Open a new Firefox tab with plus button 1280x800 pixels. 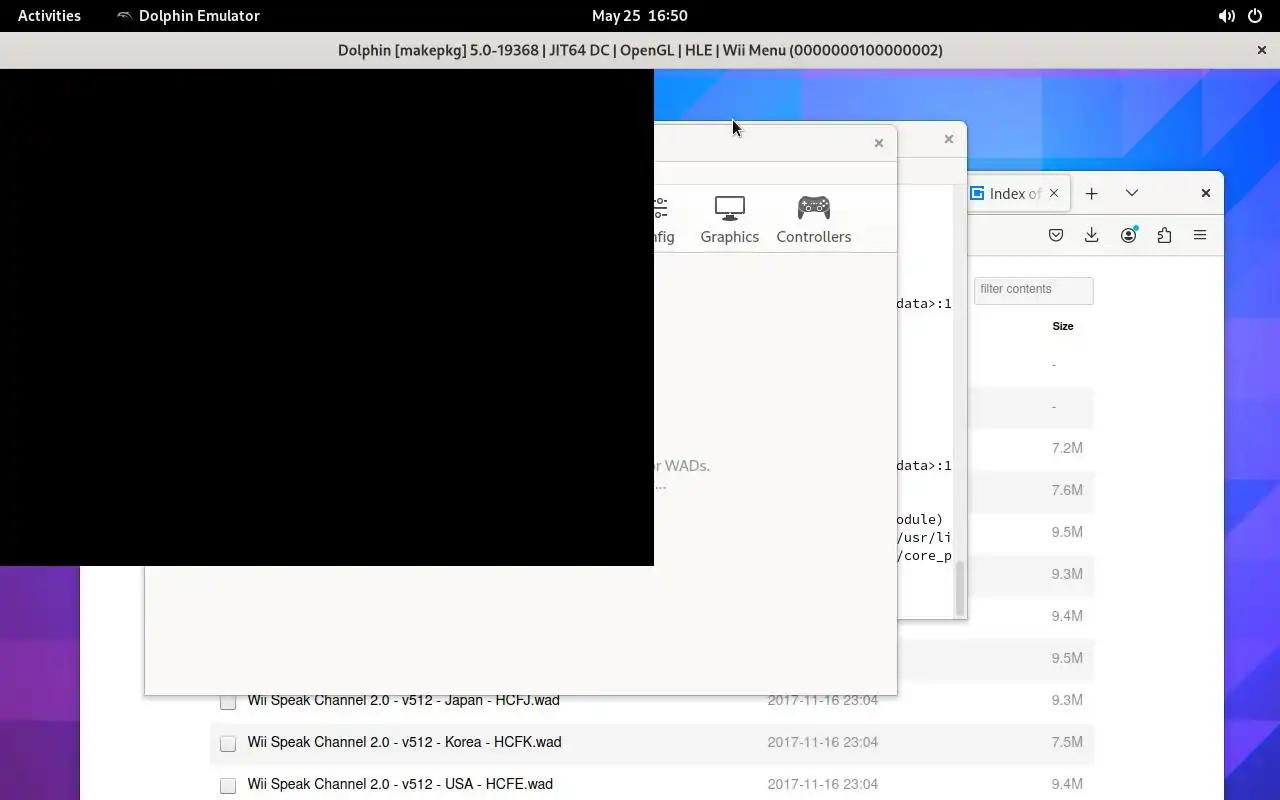(x=1092, y=193)
